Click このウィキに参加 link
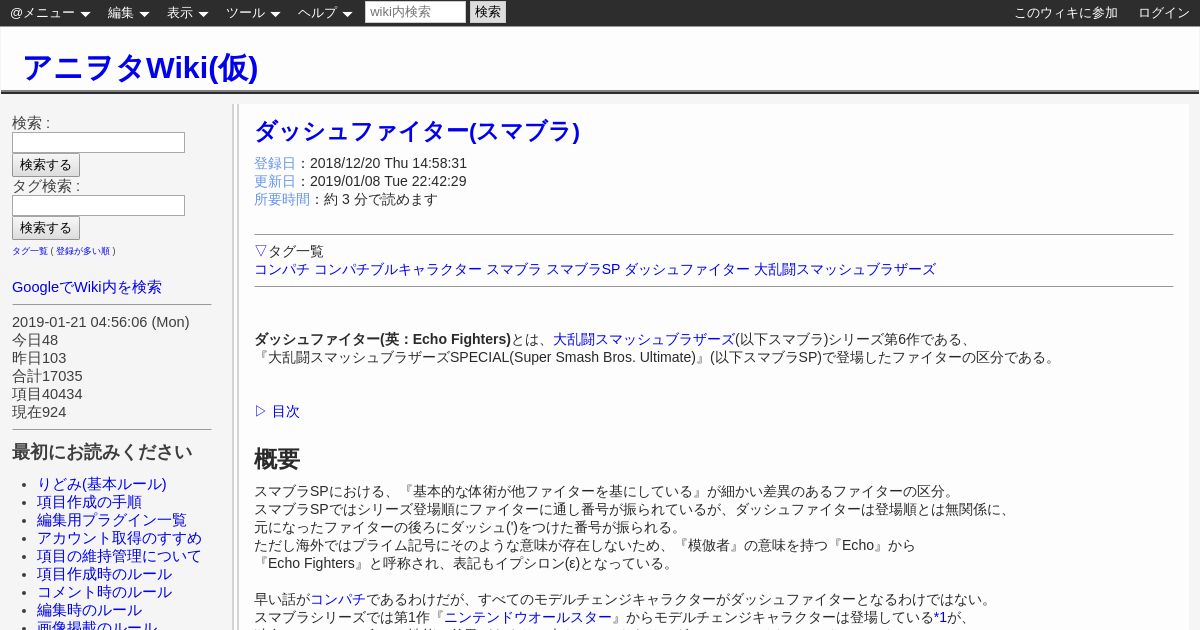This screenshot has height=630, width=1200. pyautogui.click(x=1066, y=13)
